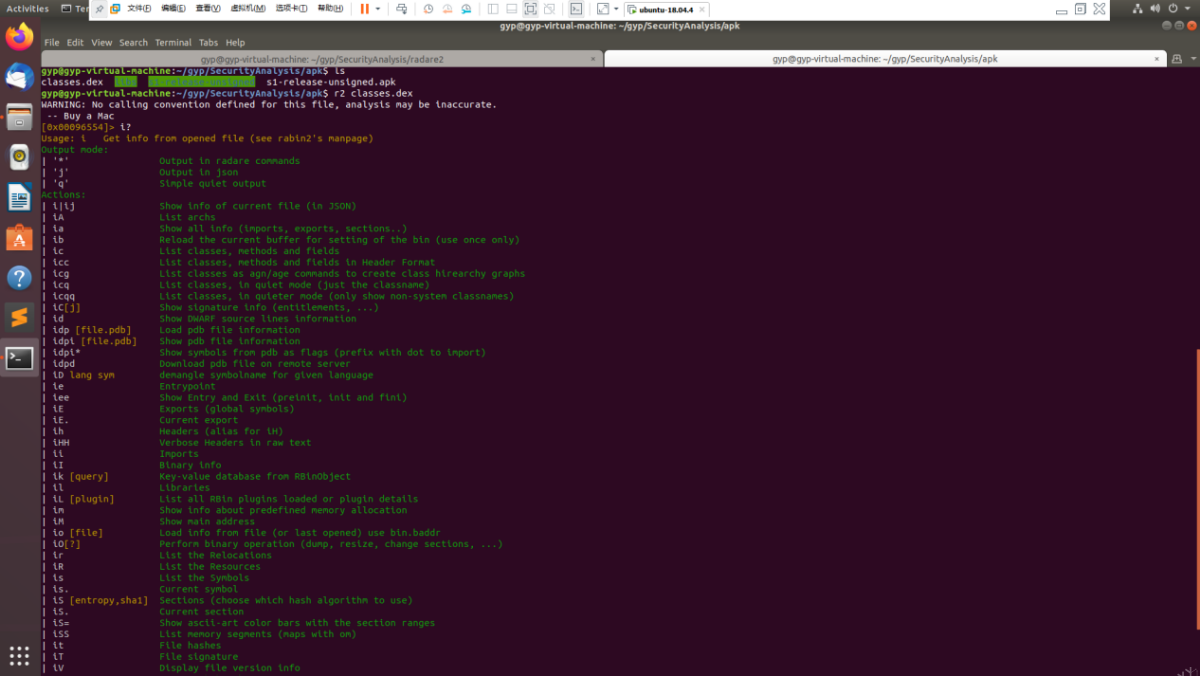
Task: Click the '[0x00096554]> i?' prompt line
Action: (86, 127)
